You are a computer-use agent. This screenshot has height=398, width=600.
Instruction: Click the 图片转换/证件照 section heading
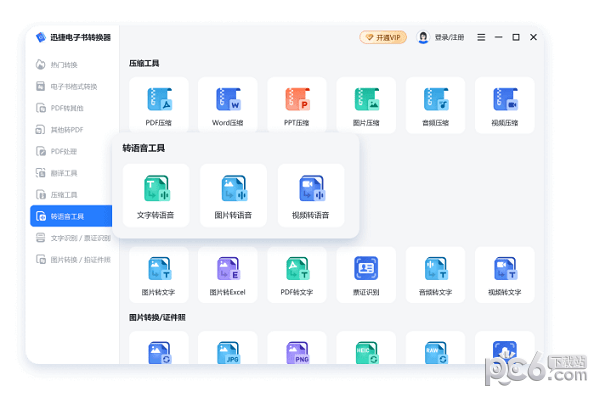click(x=157, y=317)
